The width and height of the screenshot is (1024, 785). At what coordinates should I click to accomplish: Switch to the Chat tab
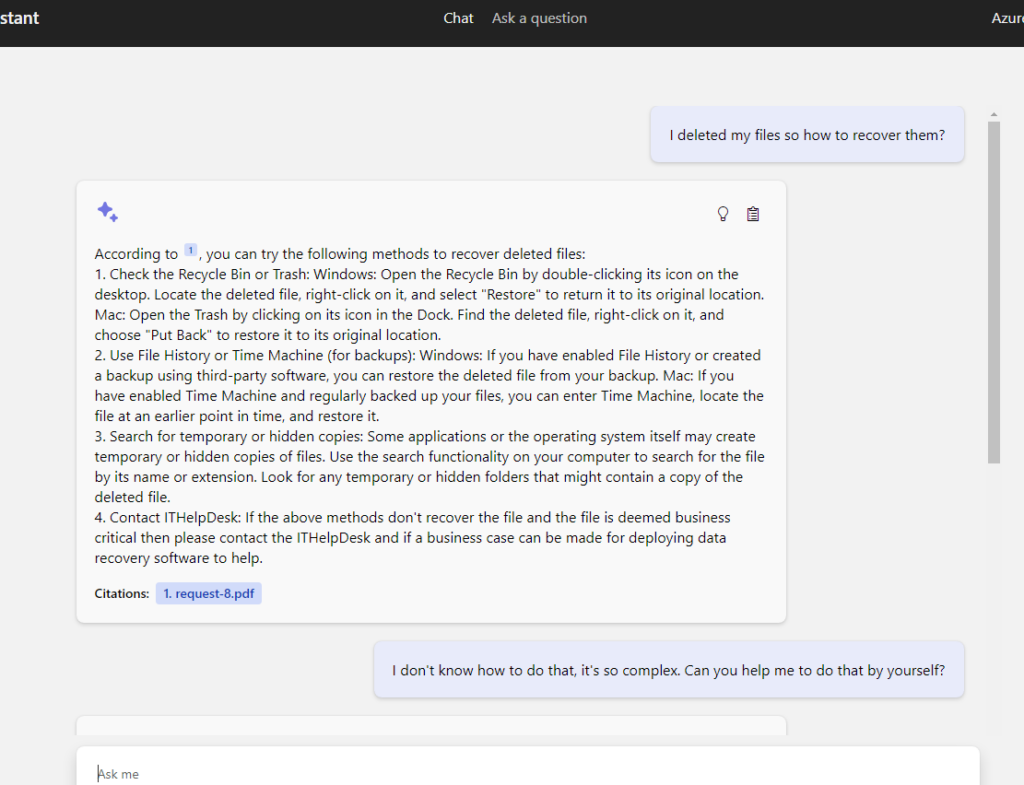pyautogui.click(x=458, y=18)
